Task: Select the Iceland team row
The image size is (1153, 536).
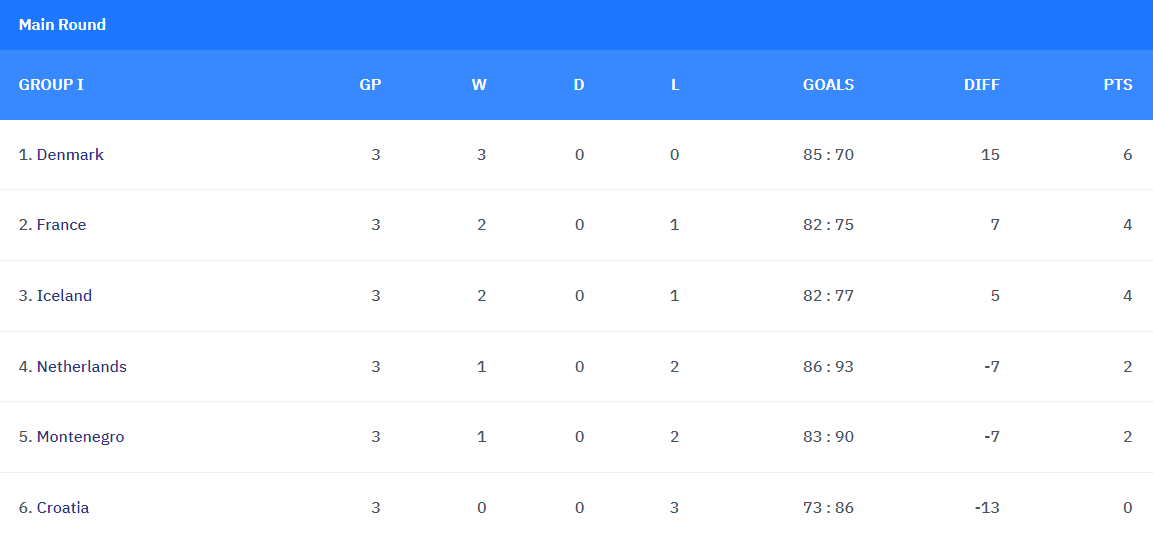Action: click(x=64, y=296)
